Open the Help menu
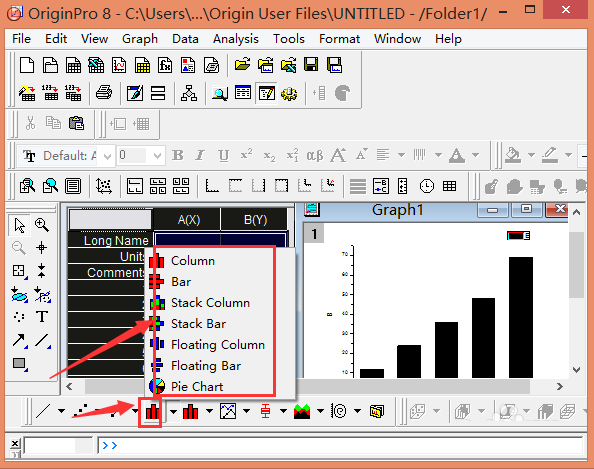 coord(448,39)
